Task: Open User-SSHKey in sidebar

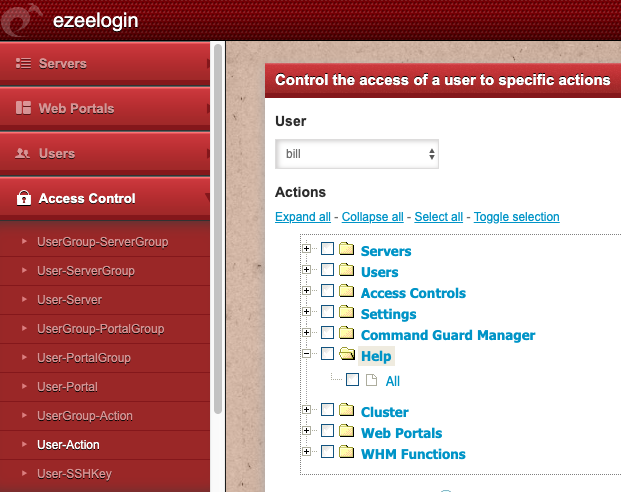Action: (105, 474)
